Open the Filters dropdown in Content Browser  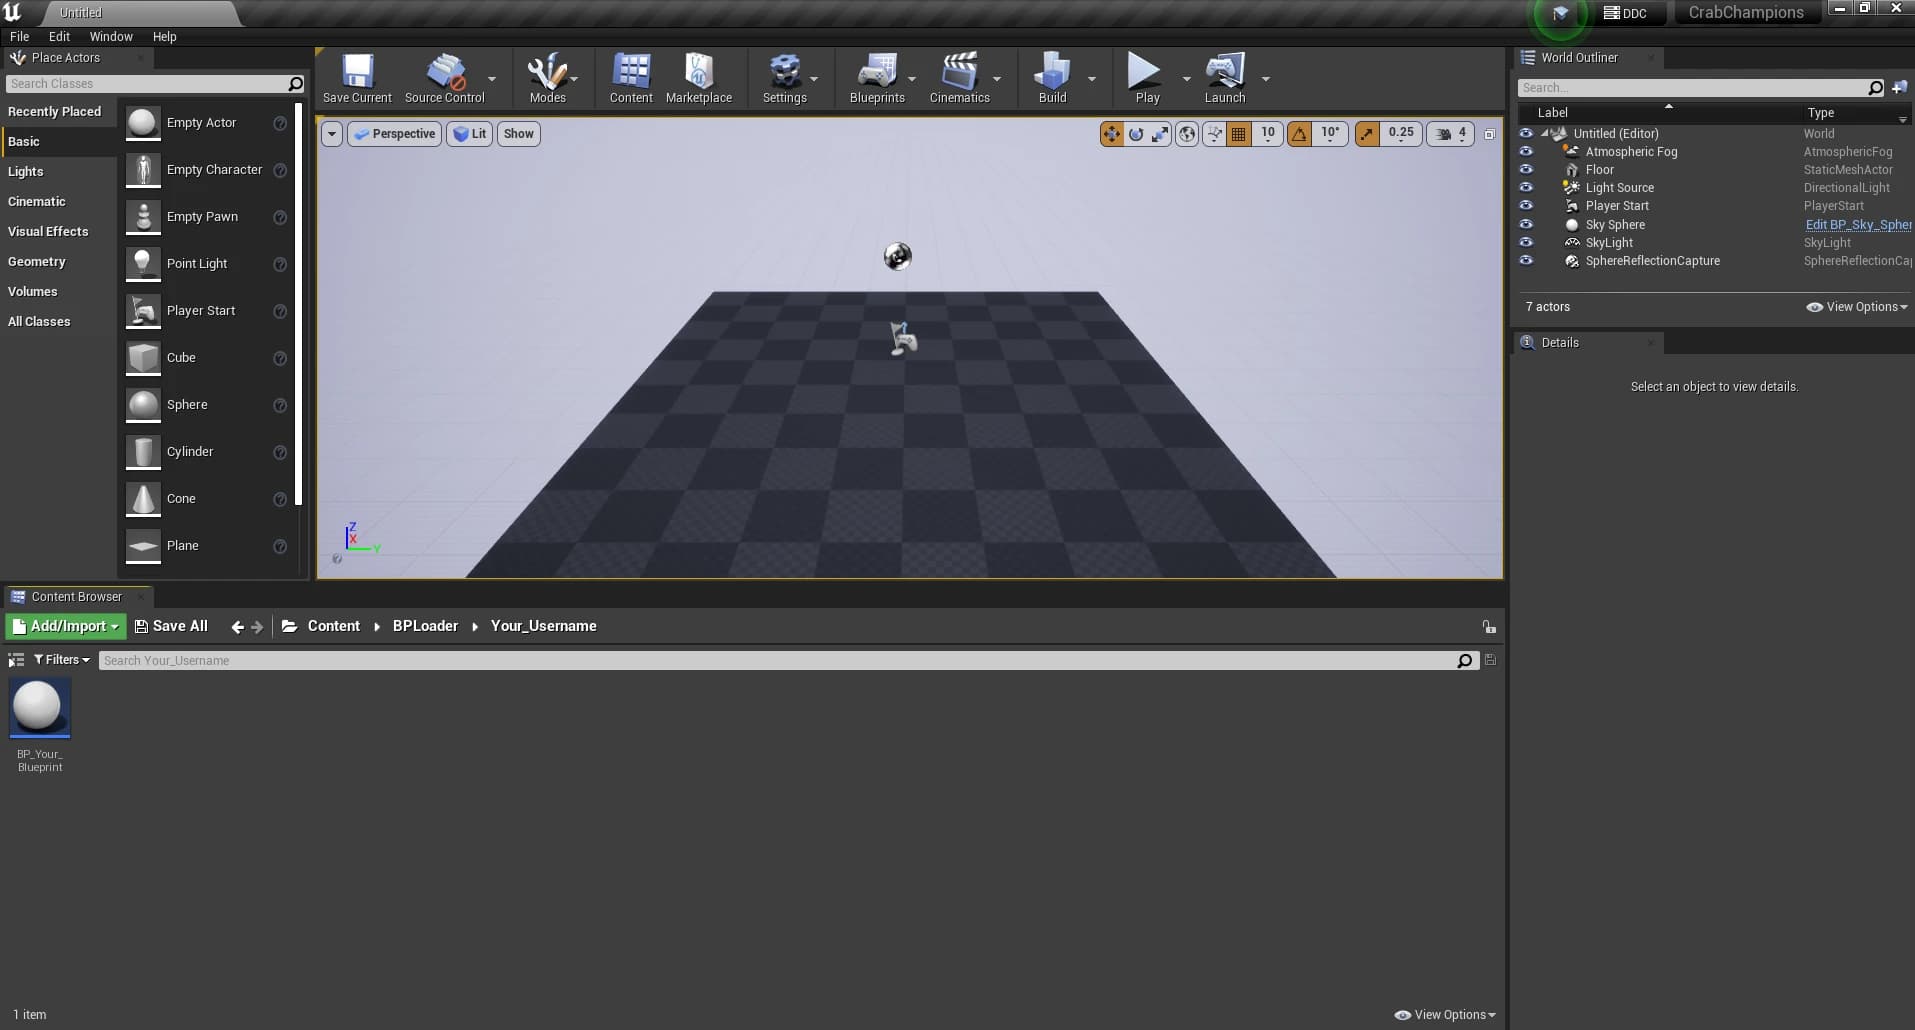point(61,660)
